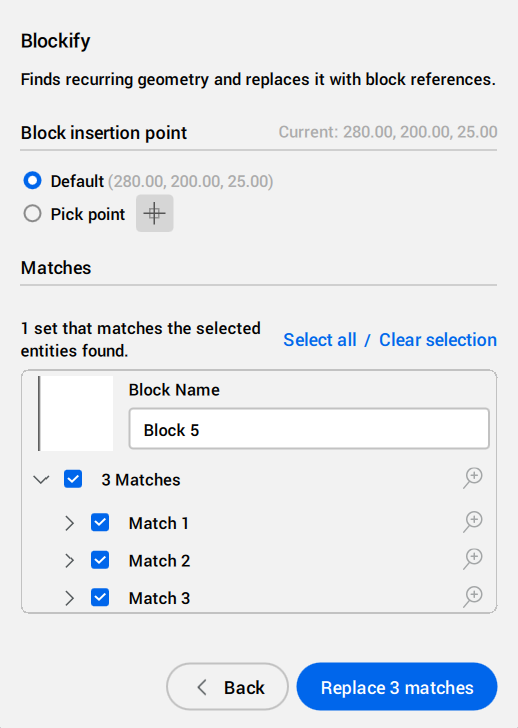Expand the Match 2 entry
This screenshot has height=728, width=518.
point(69,561)
